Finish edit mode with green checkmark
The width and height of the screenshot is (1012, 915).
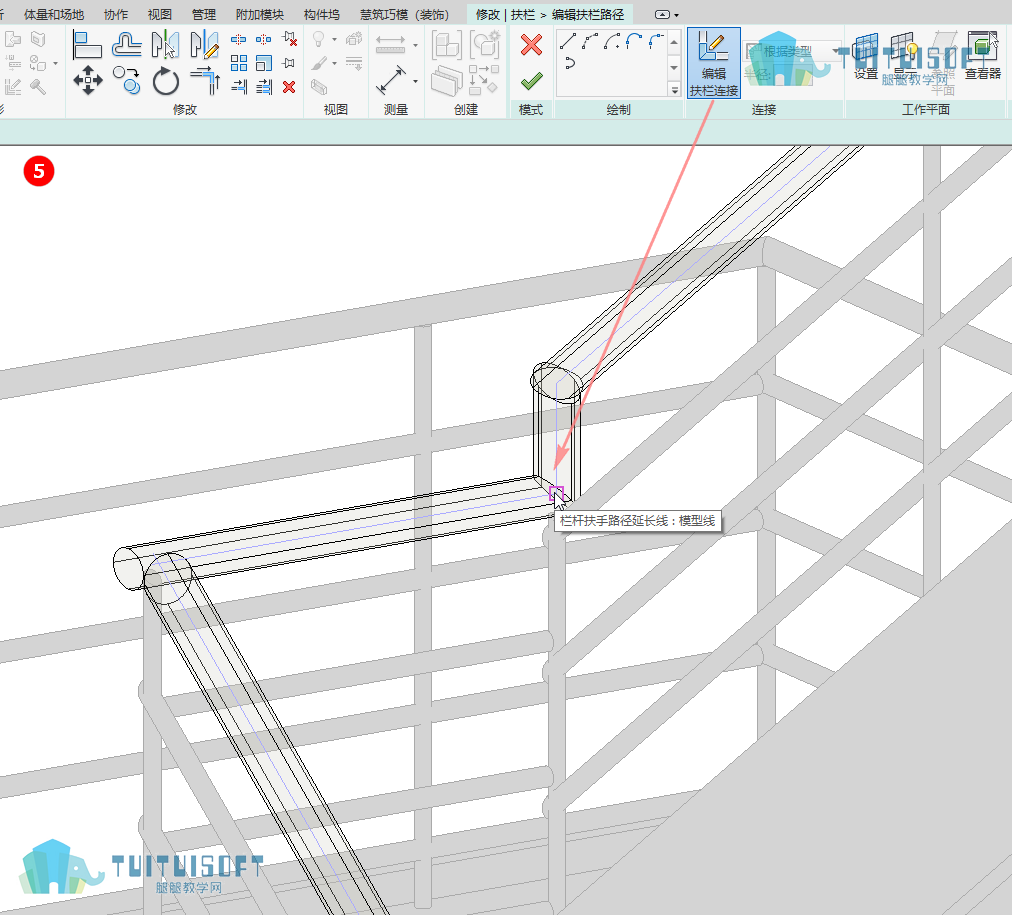[531, 81]
